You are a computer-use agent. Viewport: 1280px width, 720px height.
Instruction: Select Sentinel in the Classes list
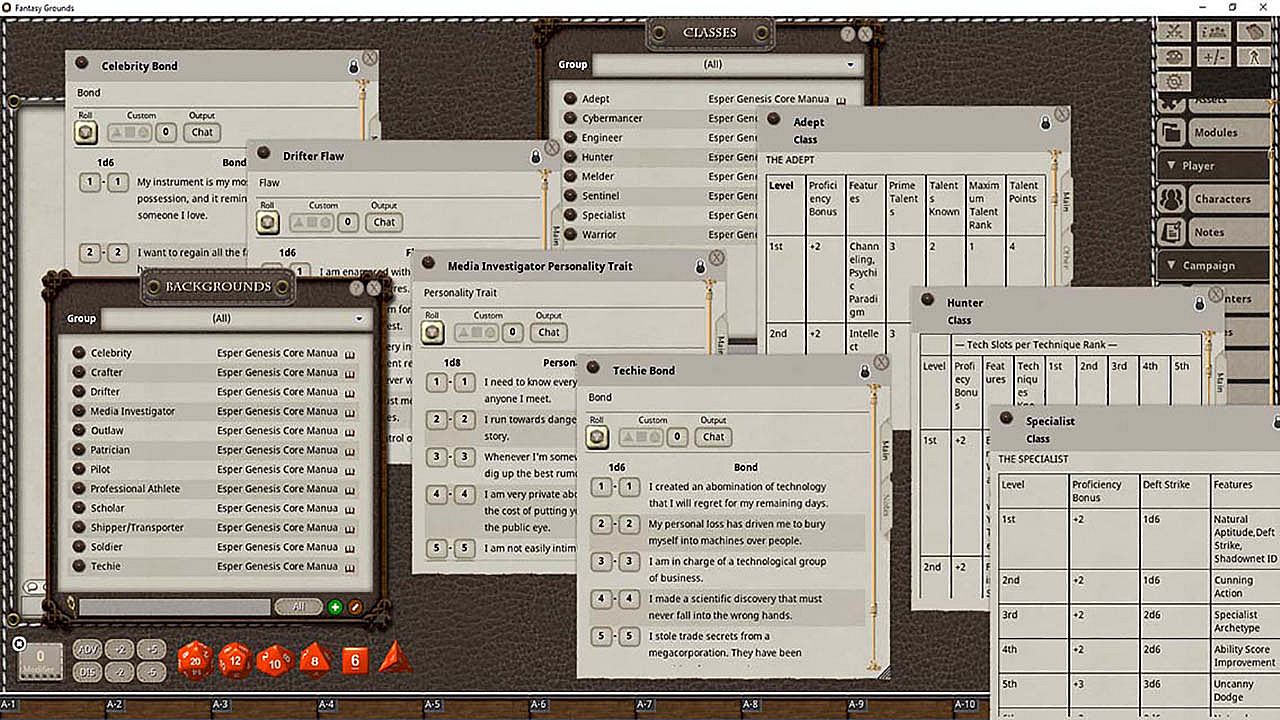(600, 196)
